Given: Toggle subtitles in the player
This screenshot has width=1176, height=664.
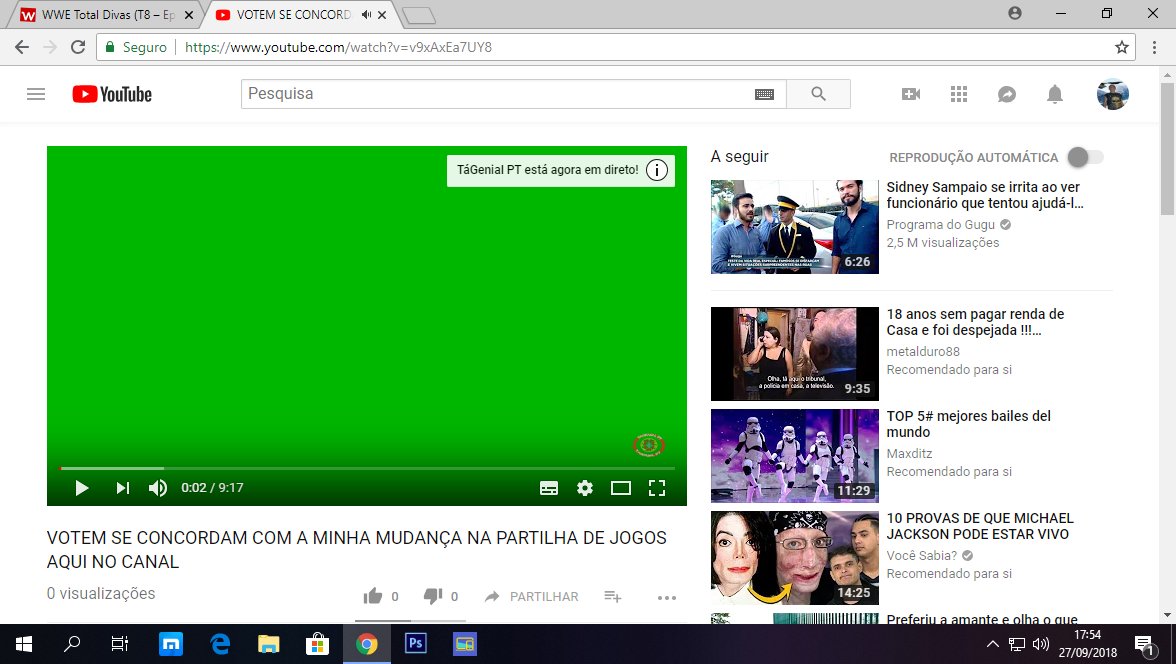Looking at the screenshot, I should click(549, 488).
